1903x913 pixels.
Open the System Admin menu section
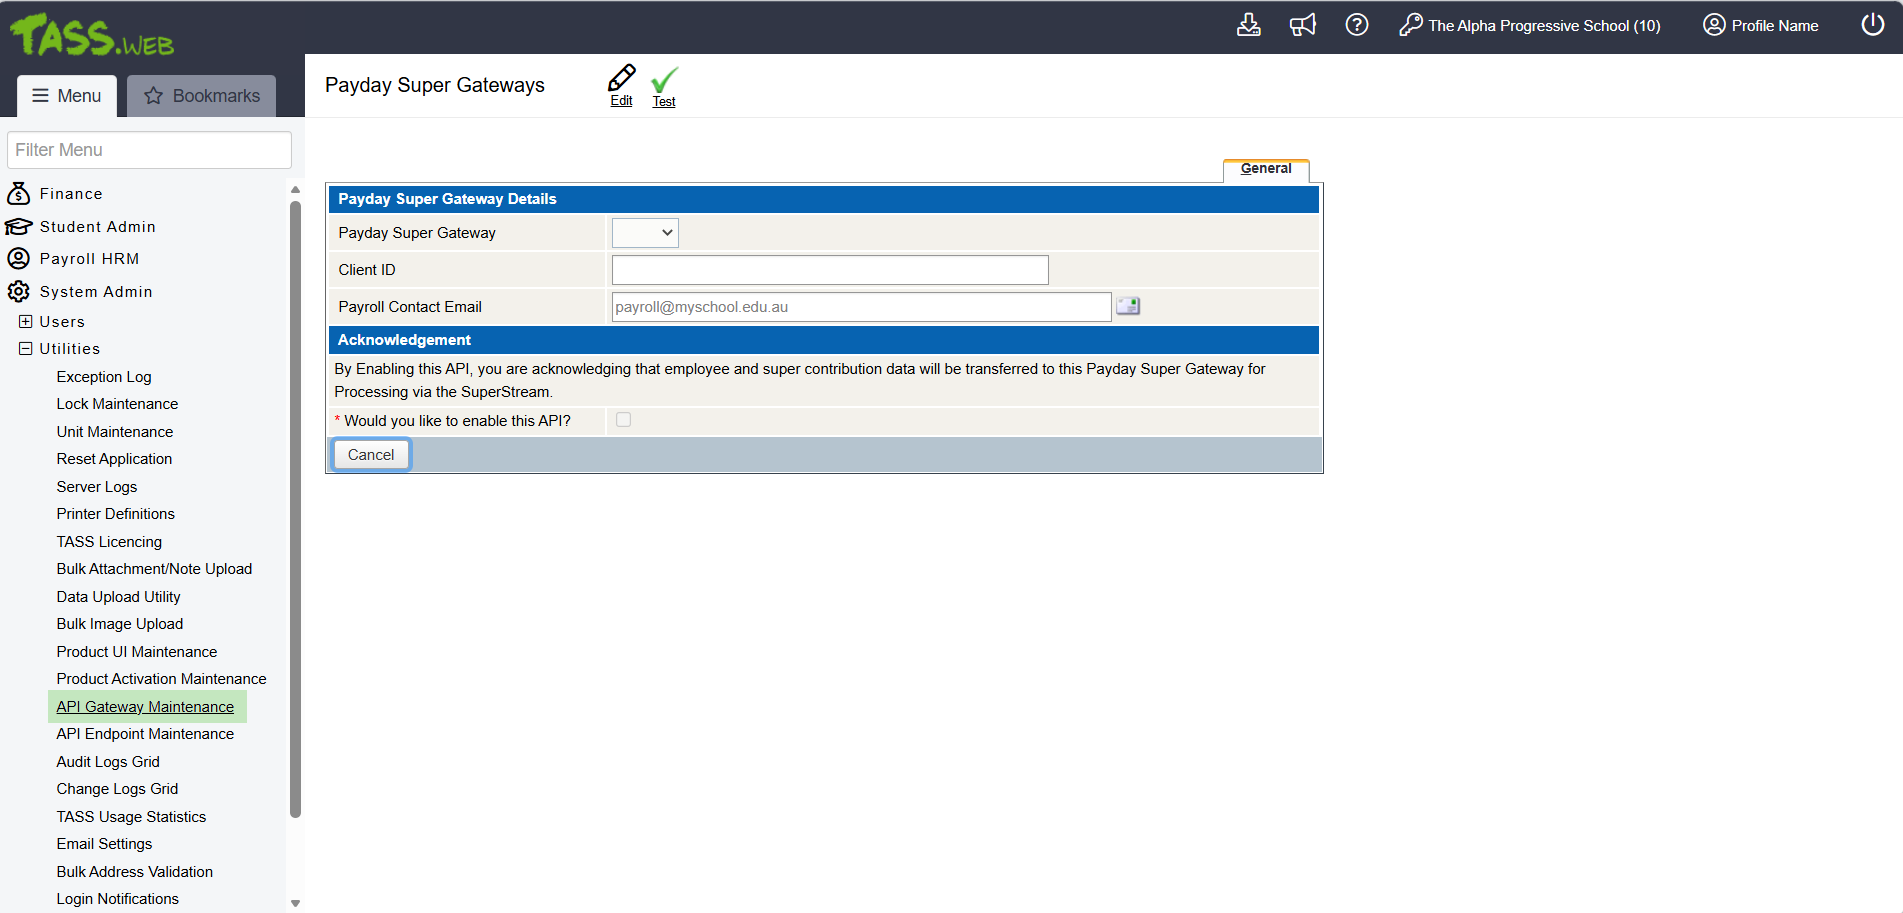96,292
